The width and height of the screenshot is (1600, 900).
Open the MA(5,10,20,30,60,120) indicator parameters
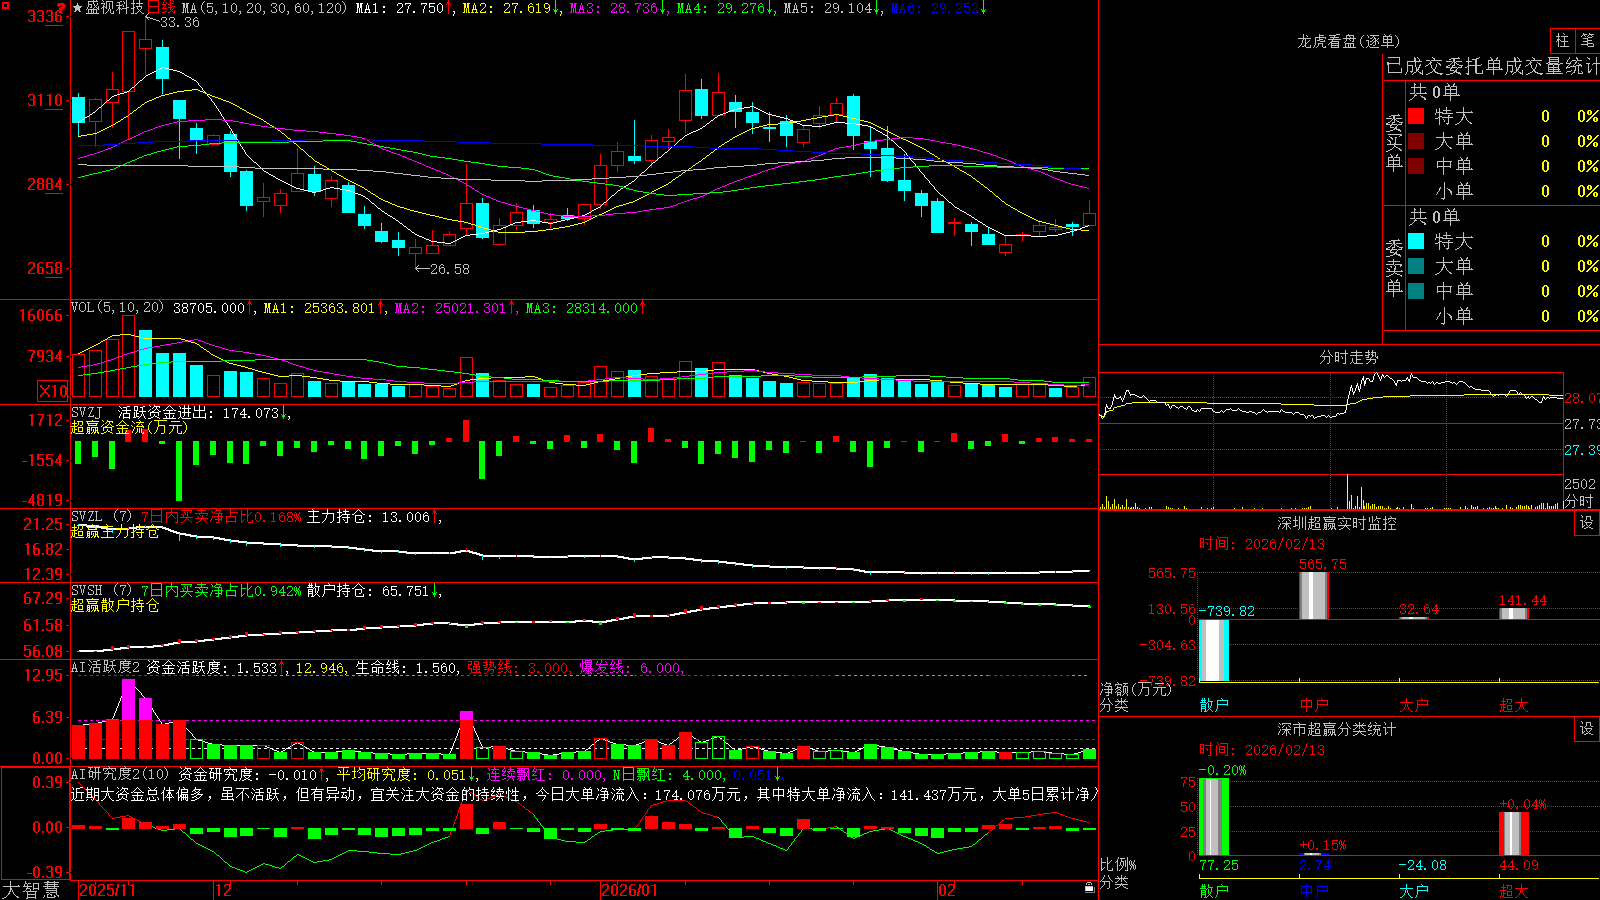(x=265, y=8)
